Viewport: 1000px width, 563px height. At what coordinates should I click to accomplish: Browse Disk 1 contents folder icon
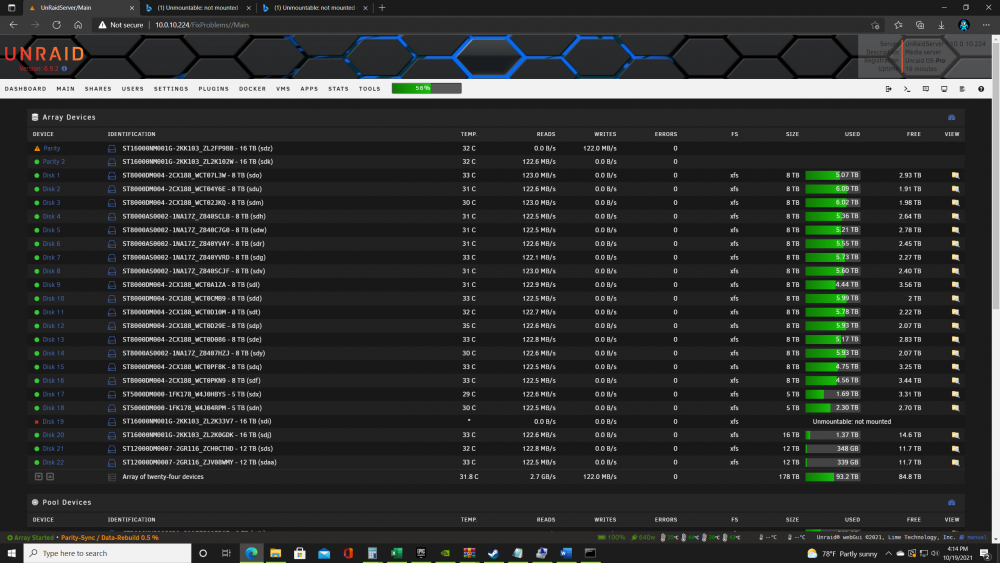[955, 175]
